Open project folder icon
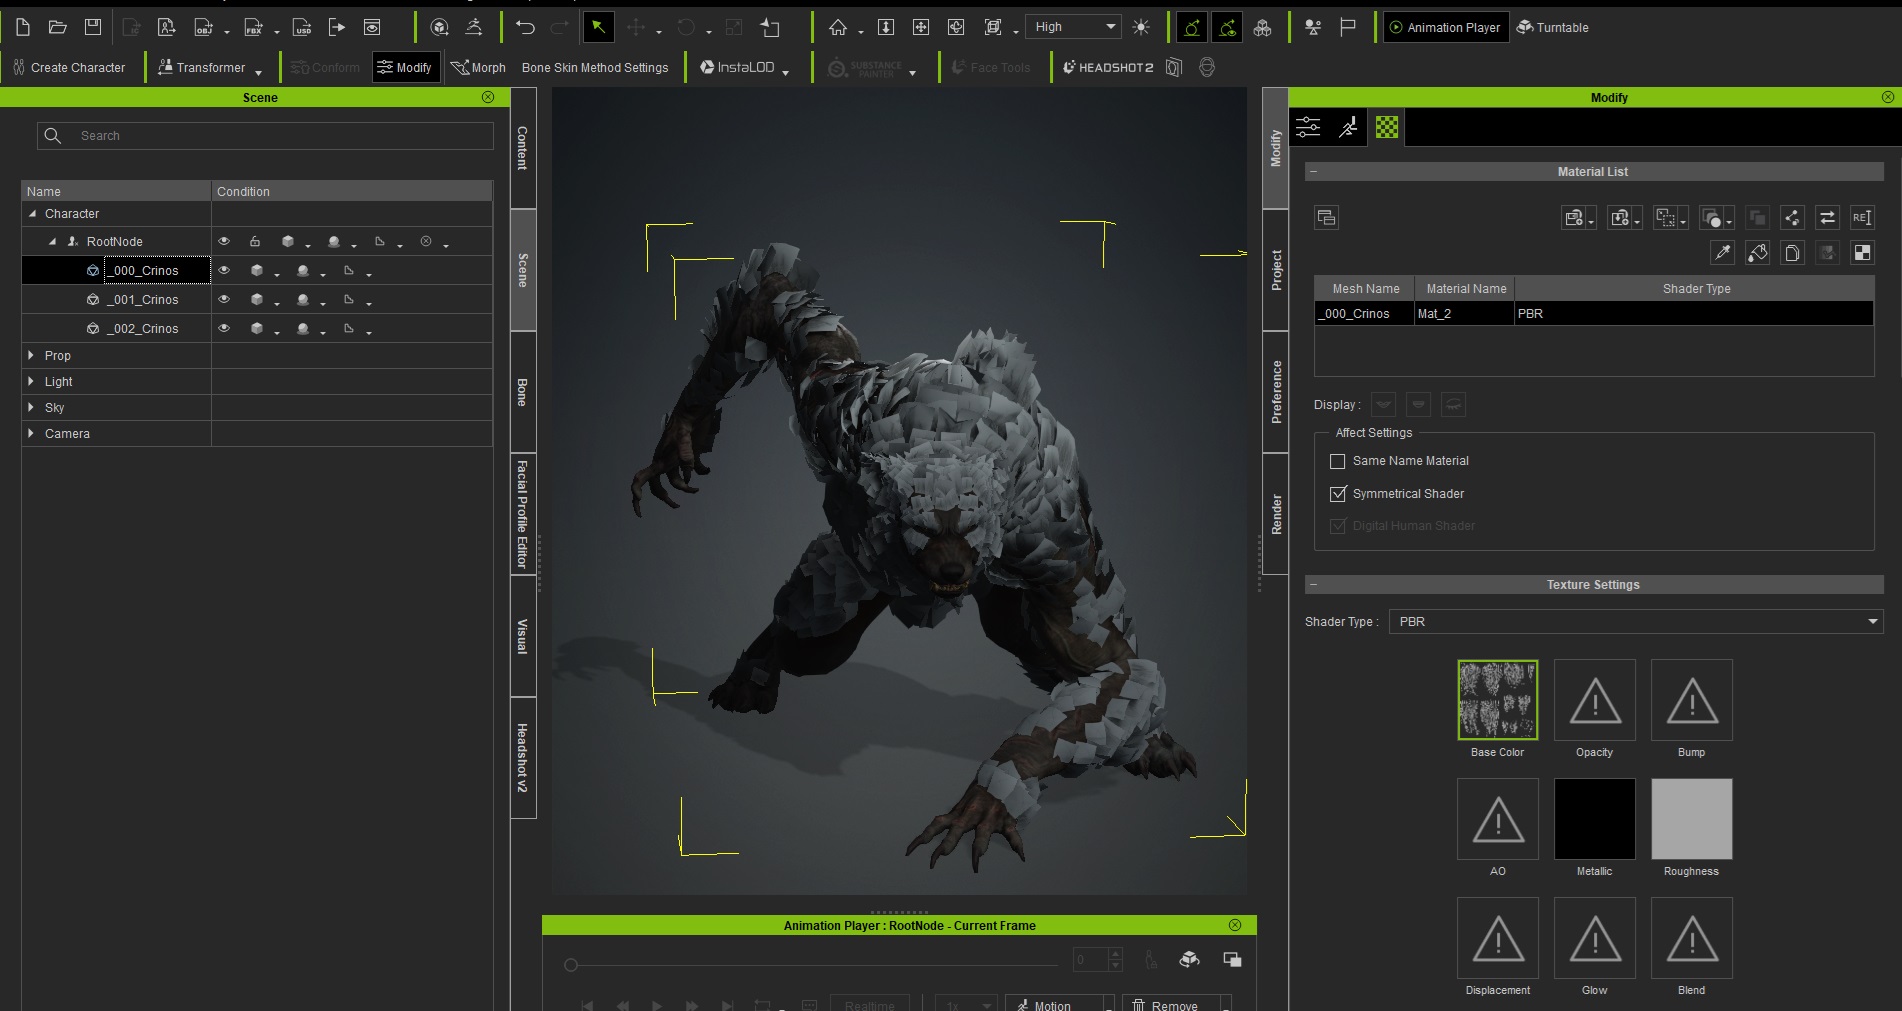The height and width of the screenshot is (1011, 1902). [x=57, y=27]
